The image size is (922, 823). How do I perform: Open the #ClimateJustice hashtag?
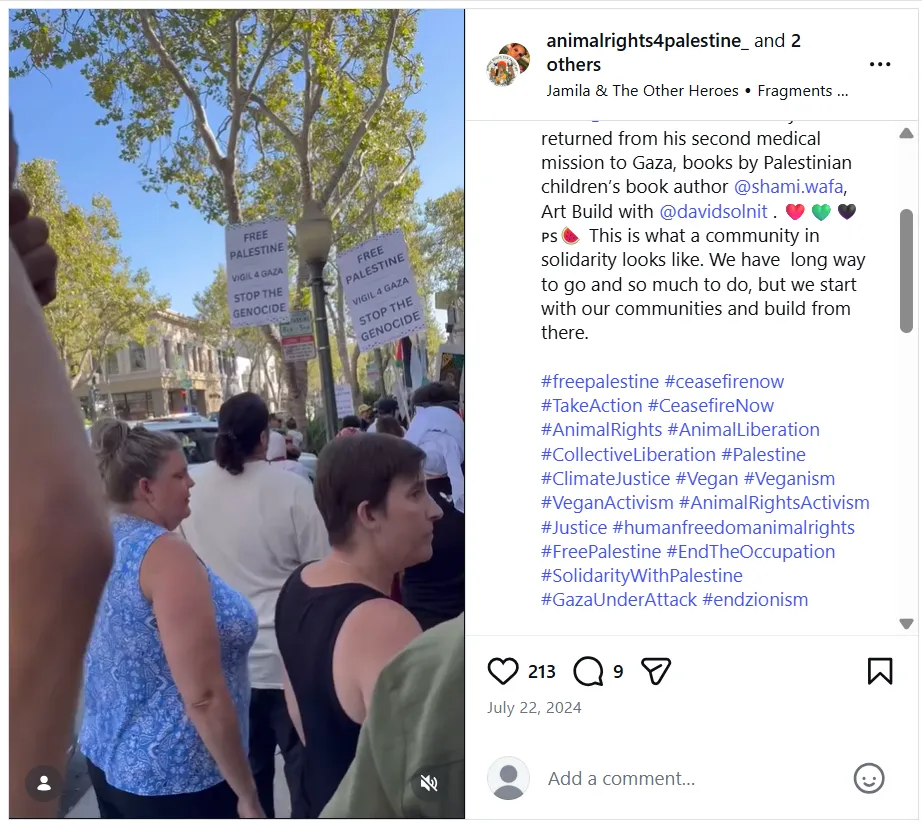point(605,479)
